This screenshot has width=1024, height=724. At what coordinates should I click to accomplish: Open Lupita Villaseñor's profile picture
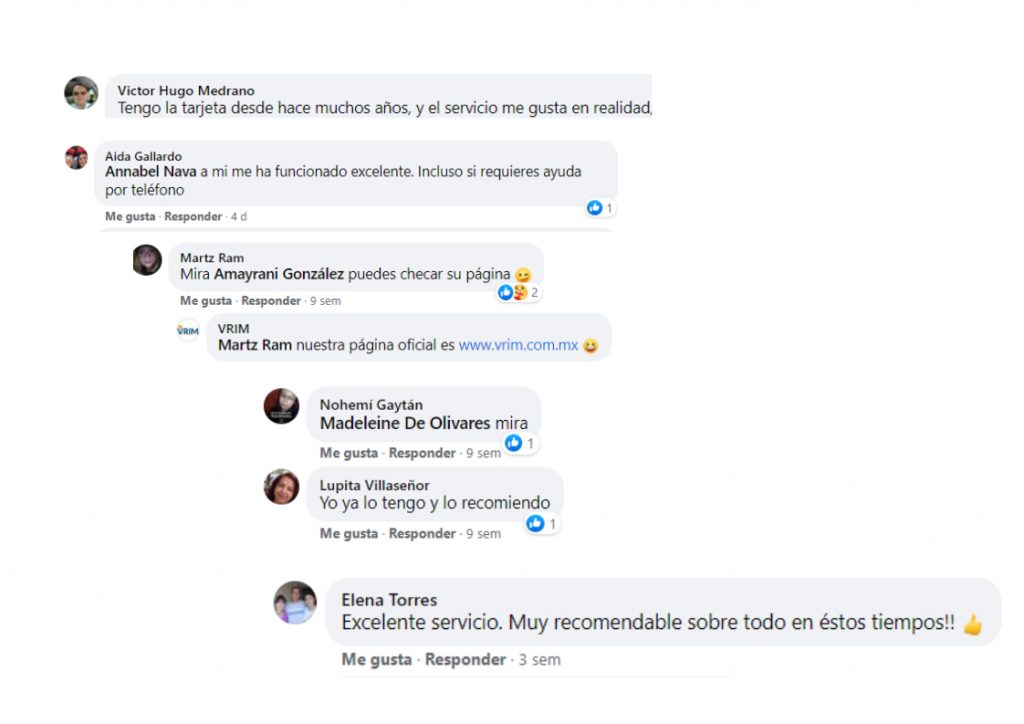[281, 486]
